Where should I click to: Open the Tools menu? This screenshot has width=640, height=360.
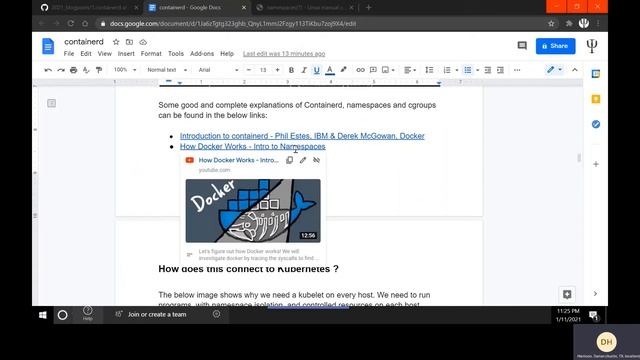[176, 53]
